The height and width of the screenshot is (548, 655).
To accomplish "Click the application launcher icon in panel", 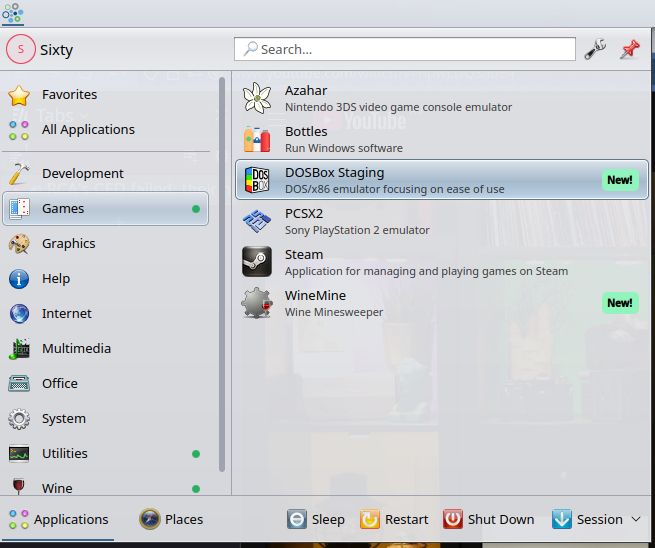I will point(13,13).
